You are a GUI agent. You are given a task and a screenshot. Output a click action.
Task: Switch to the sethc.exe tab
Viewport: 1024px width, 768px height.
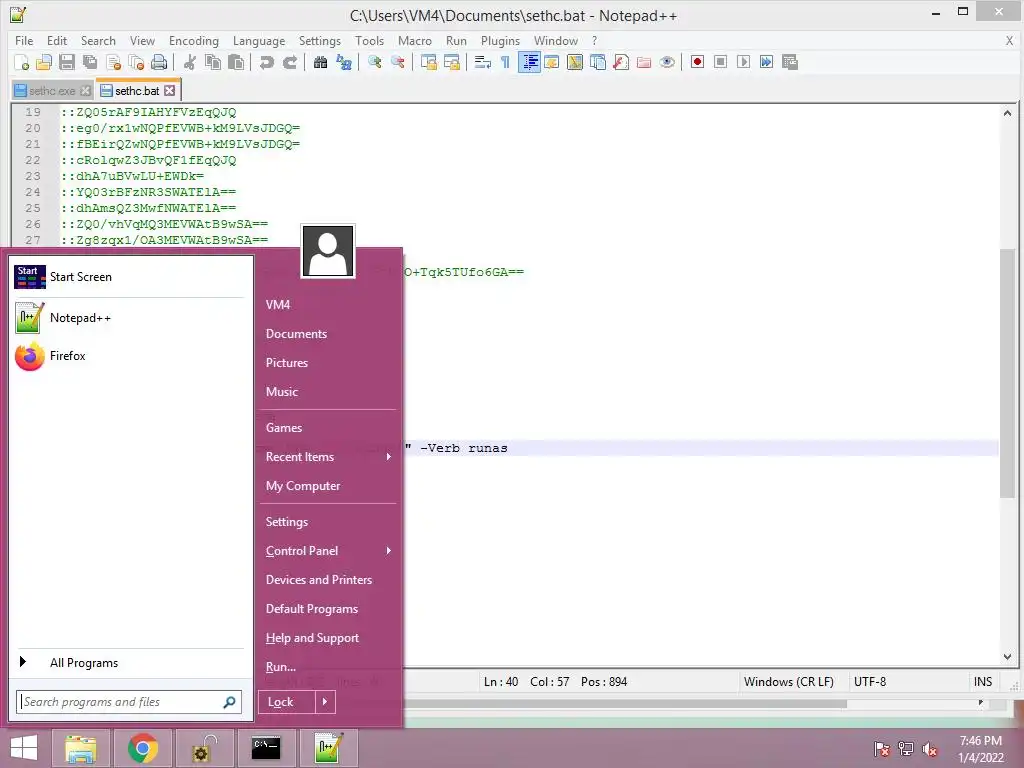coord(52,91)
